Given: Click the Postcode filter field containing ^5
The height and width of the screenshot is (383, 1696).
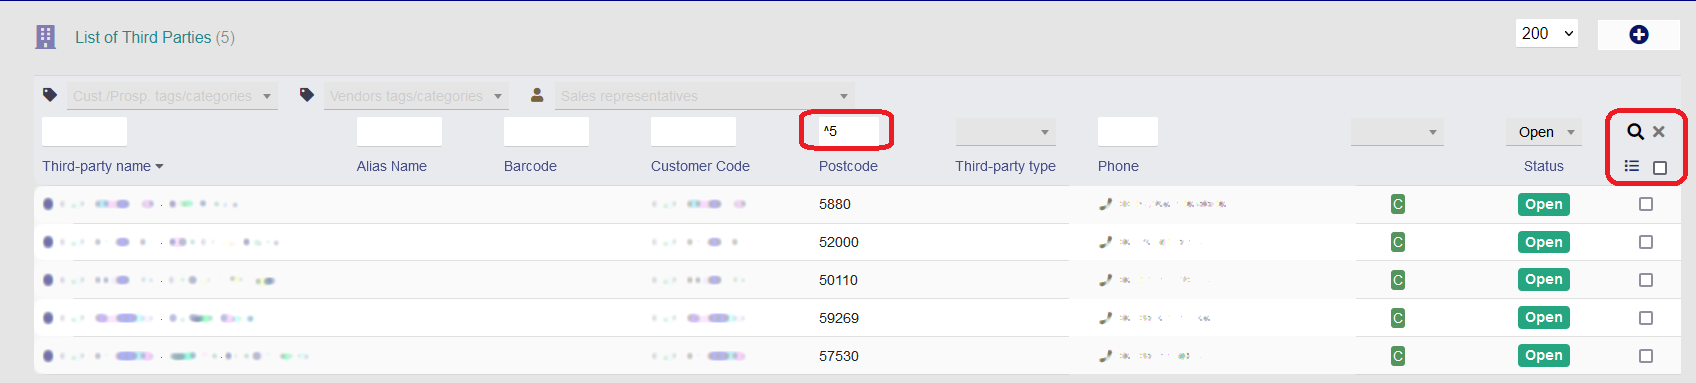Looking at the screenshot, I should (x=848, y=131).
